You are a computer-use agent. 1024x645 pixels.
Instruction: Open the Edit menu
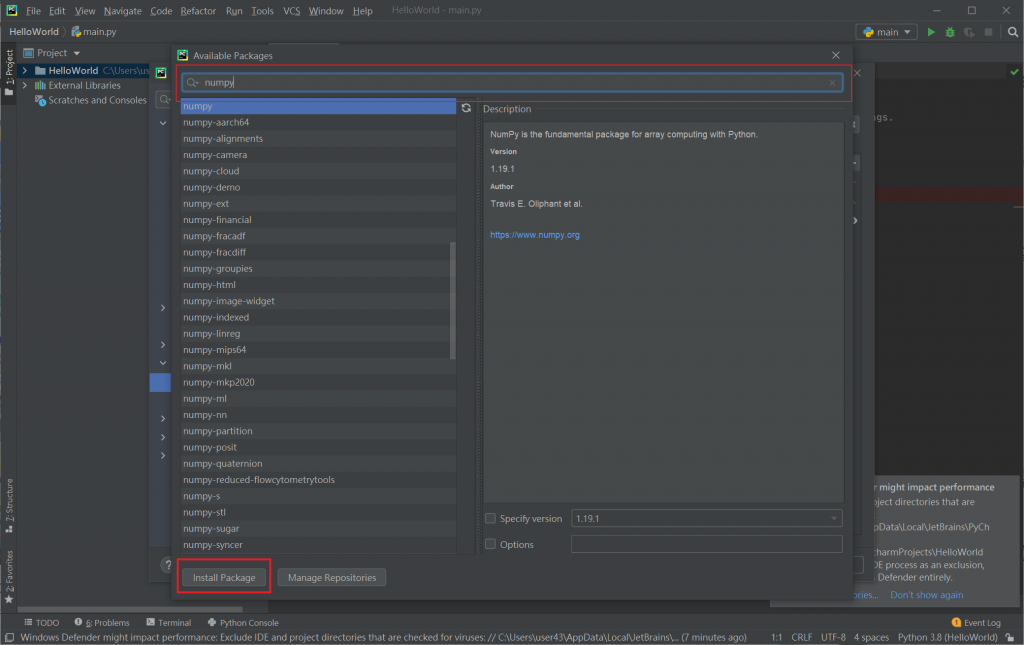pyautogui.click(x=57, y=10)
